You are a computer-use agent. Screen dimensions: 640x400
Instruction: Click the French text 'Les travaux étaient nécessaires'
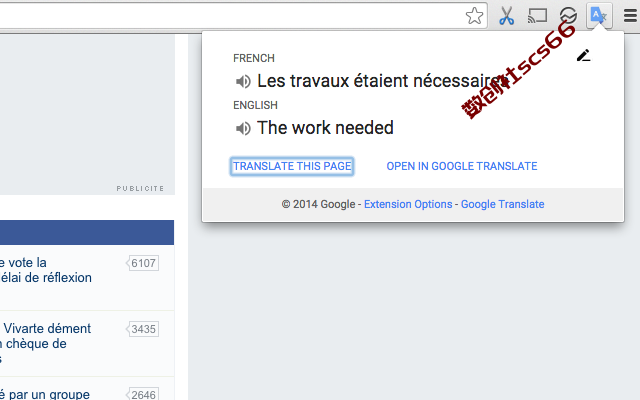pyautogui.click(x=382, y=81)
